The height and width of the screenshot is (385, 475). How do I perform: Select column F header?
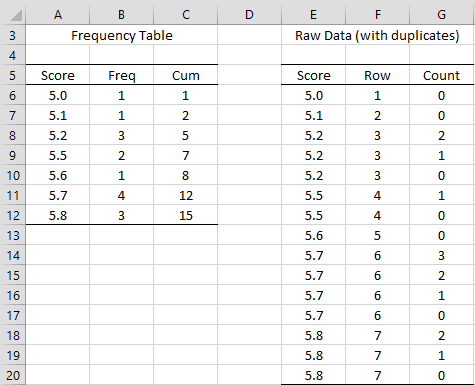click(x=377, y=15)
